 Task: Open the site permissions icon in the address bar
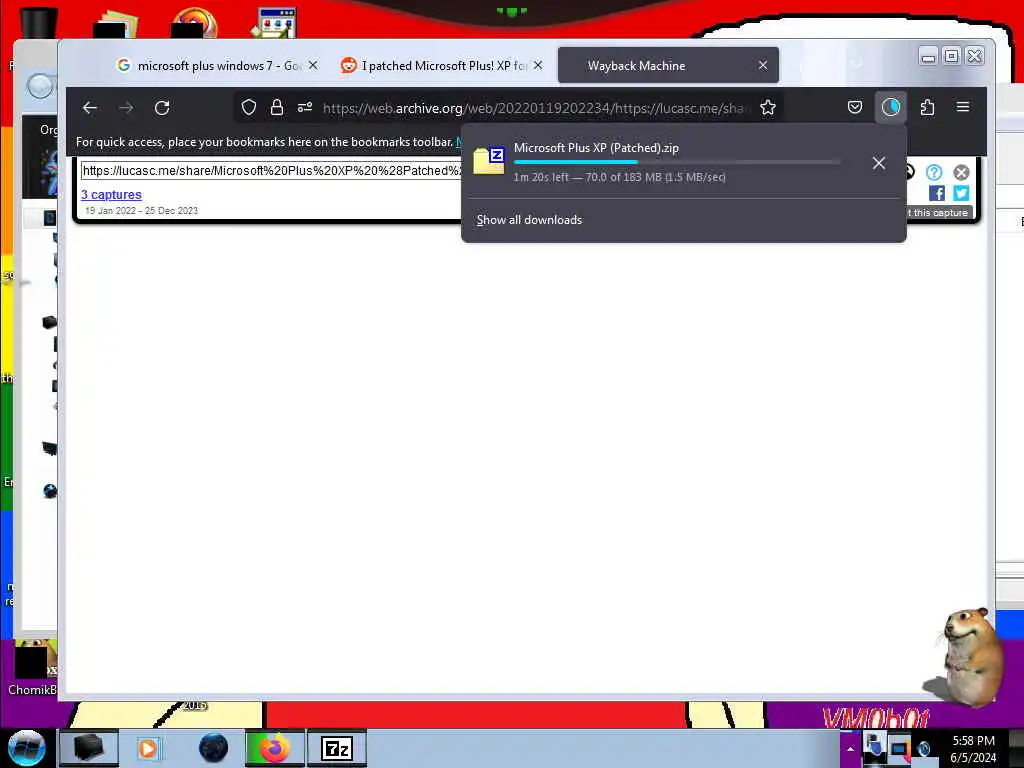point(305,107)
